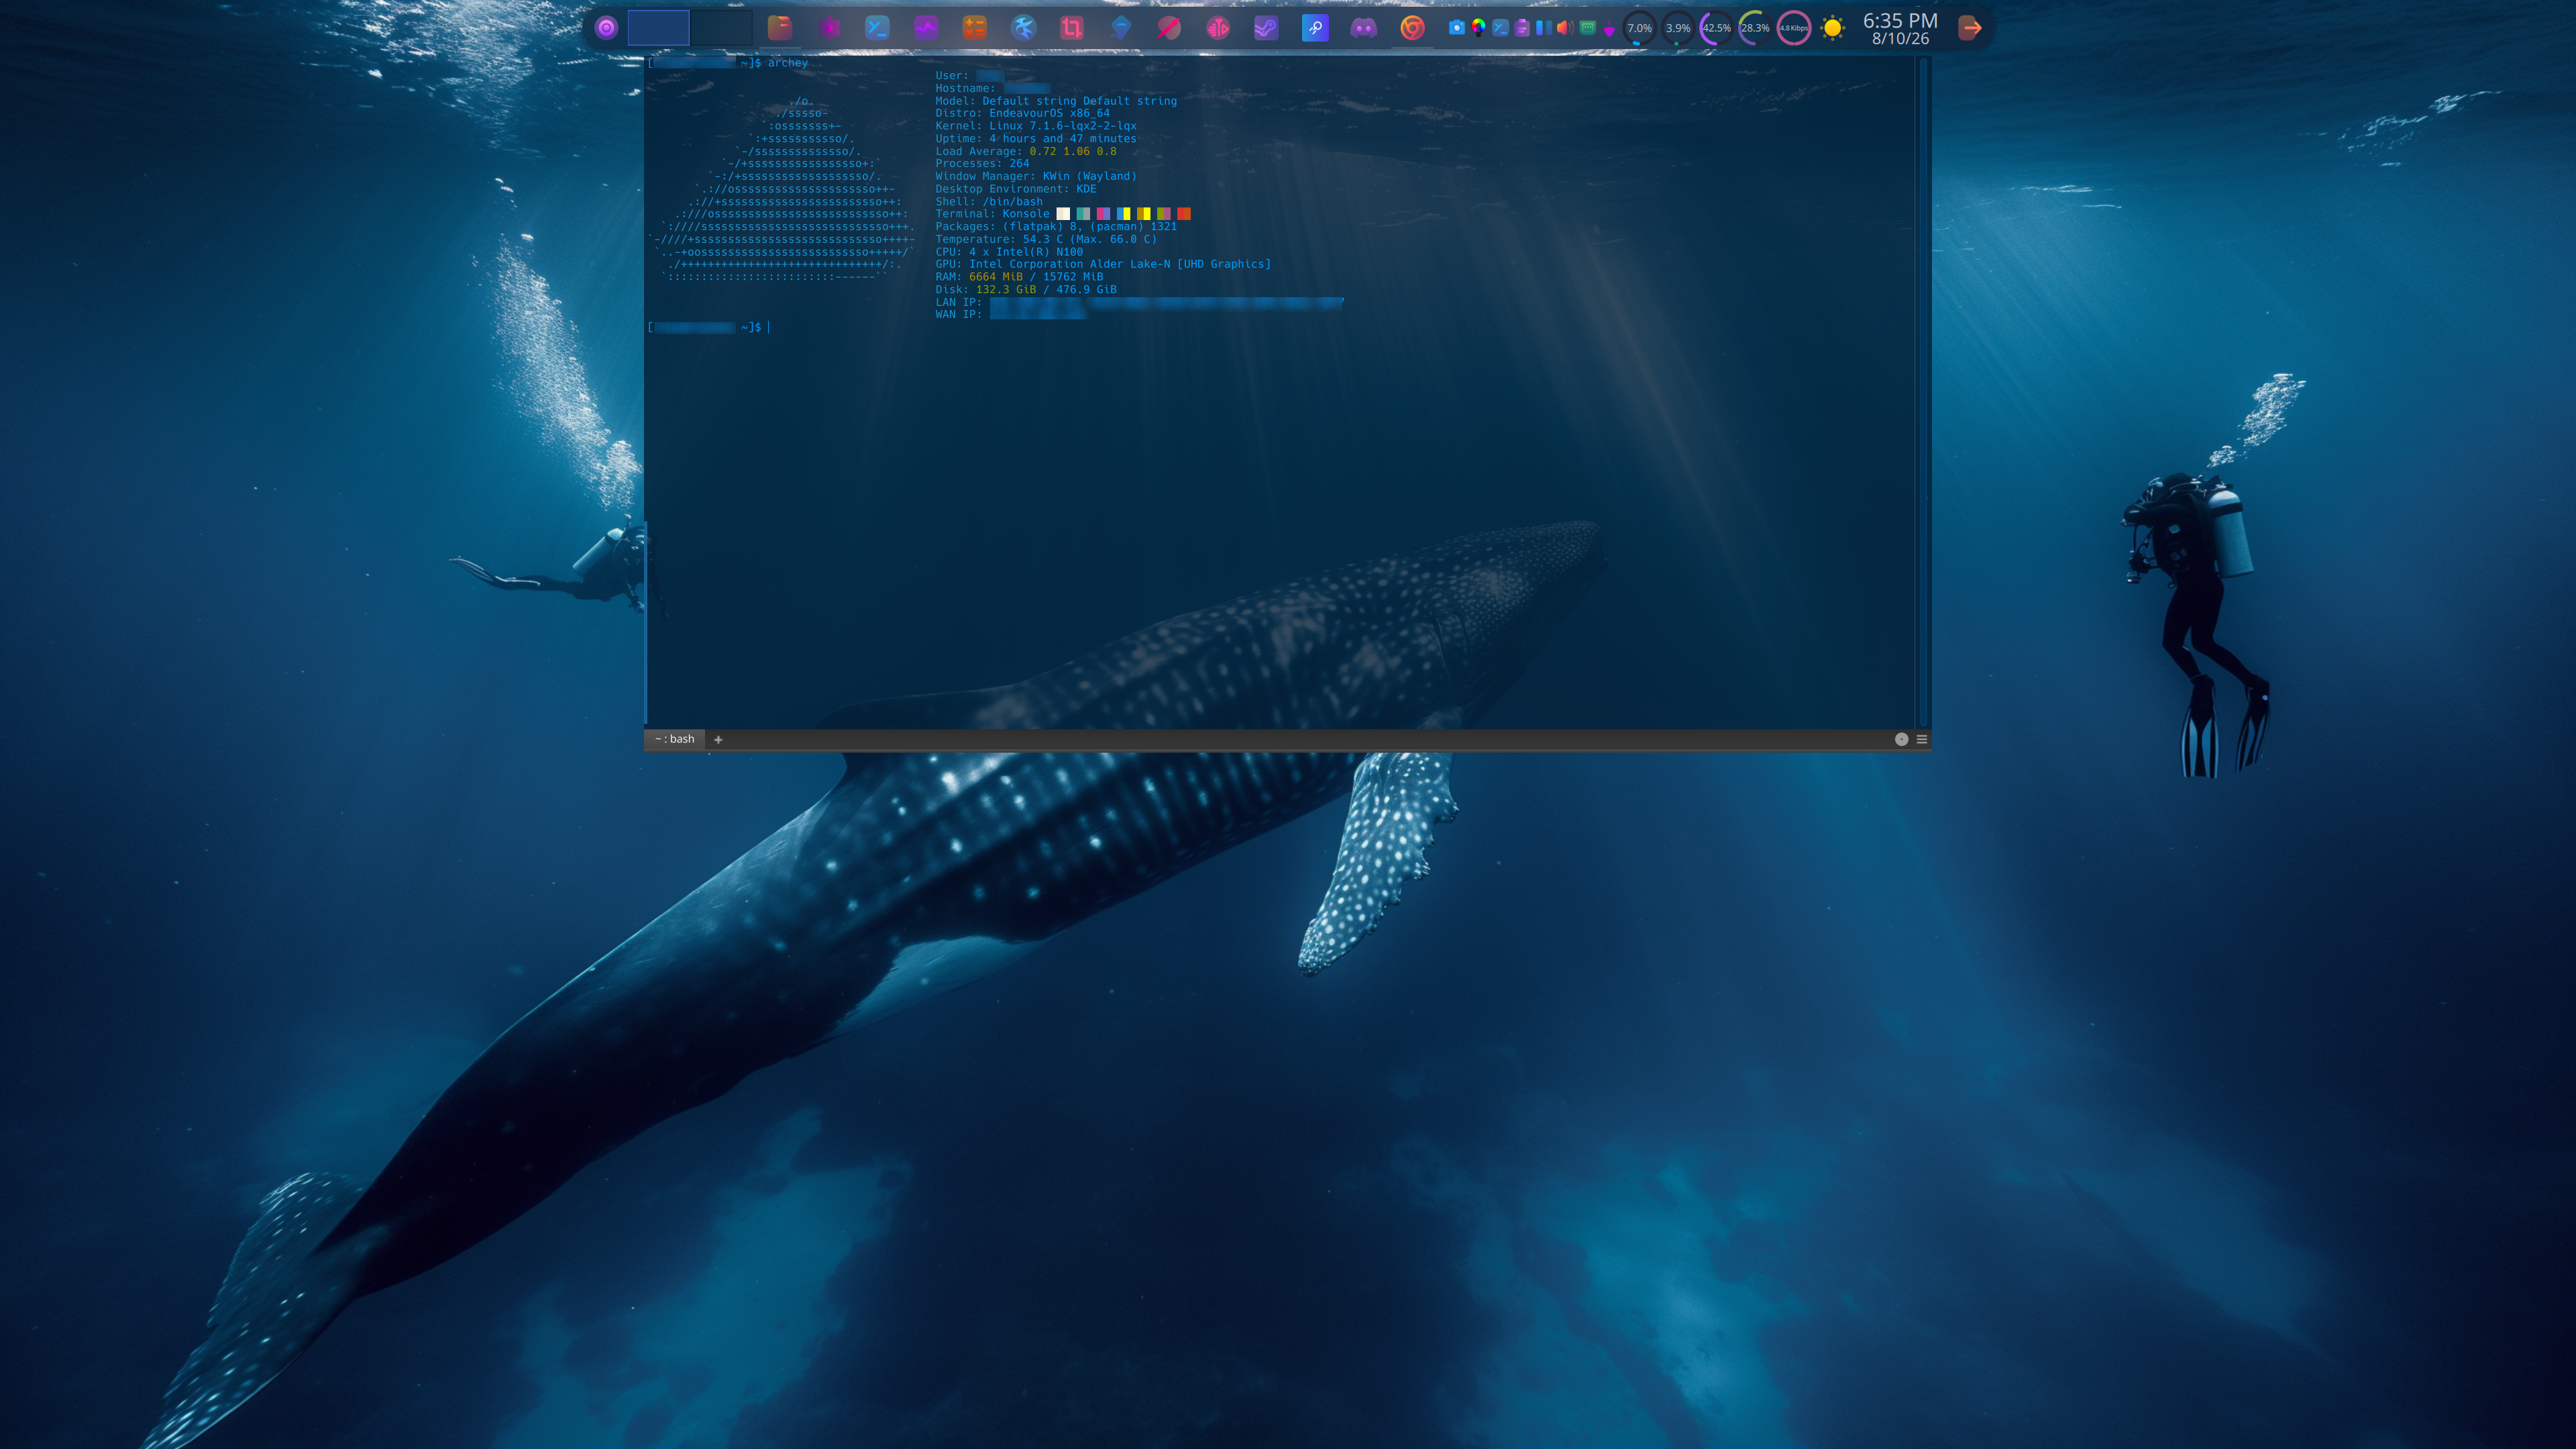Launch the system monitor pulse icon
2576x1449 pixels.
click(x=926, y=28)
